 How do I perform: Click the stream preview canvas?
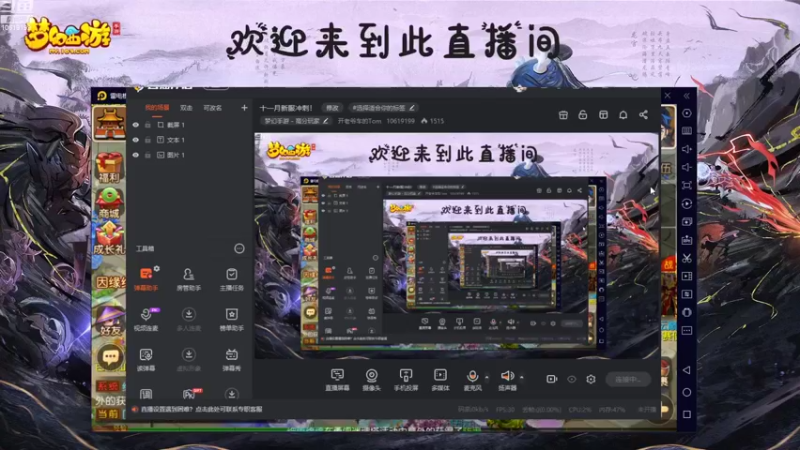click(457, 246)
